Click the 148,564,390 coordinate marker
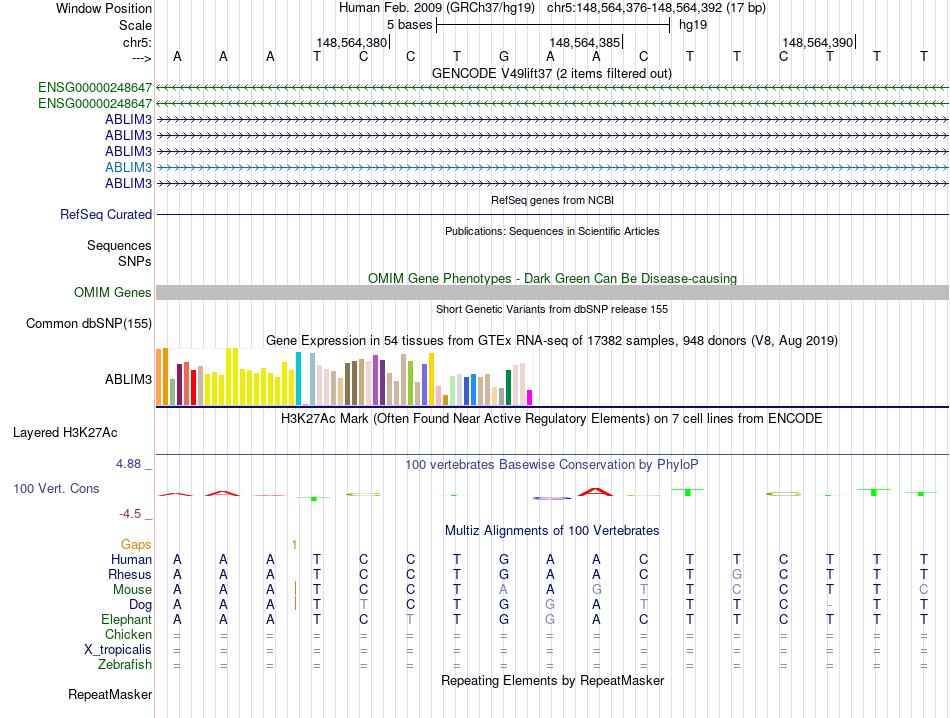950x718 pixels. 818,42
